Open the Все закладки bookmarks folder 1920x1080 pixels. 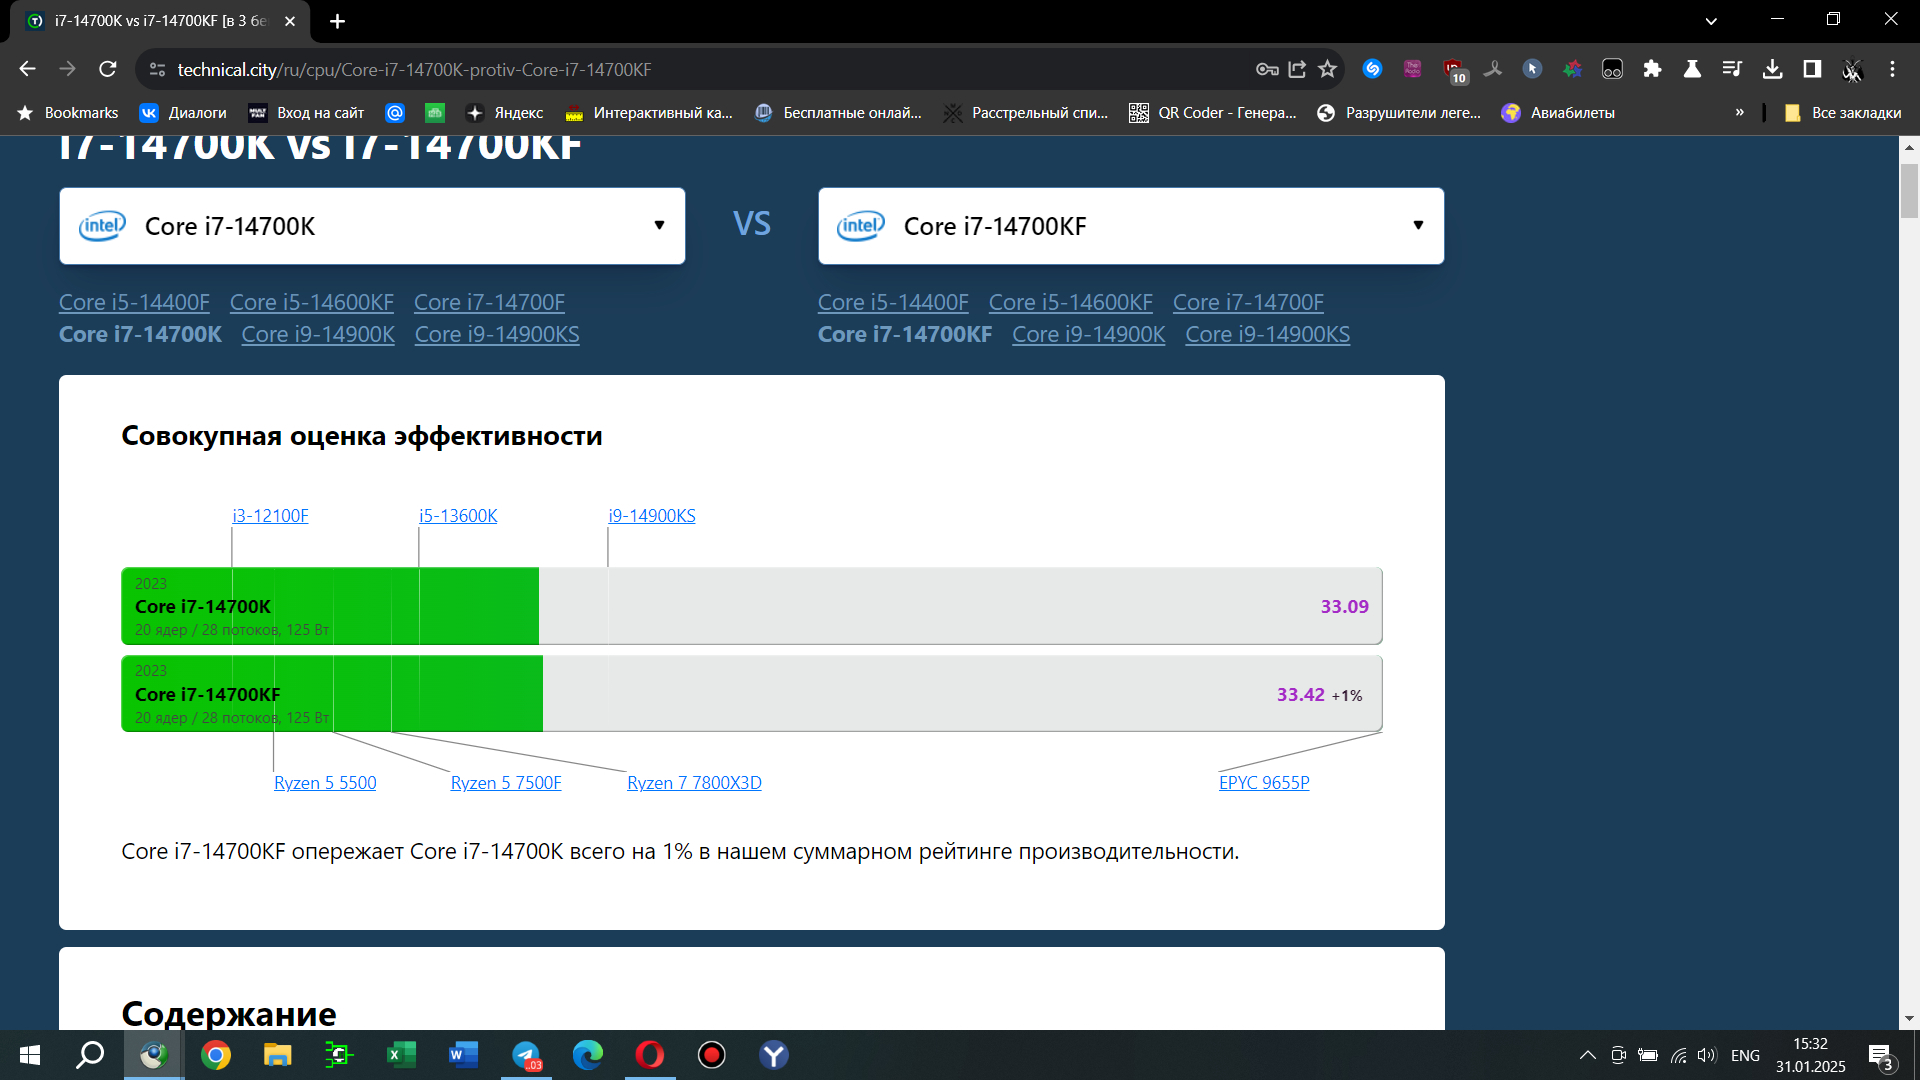pos(1843,113)
